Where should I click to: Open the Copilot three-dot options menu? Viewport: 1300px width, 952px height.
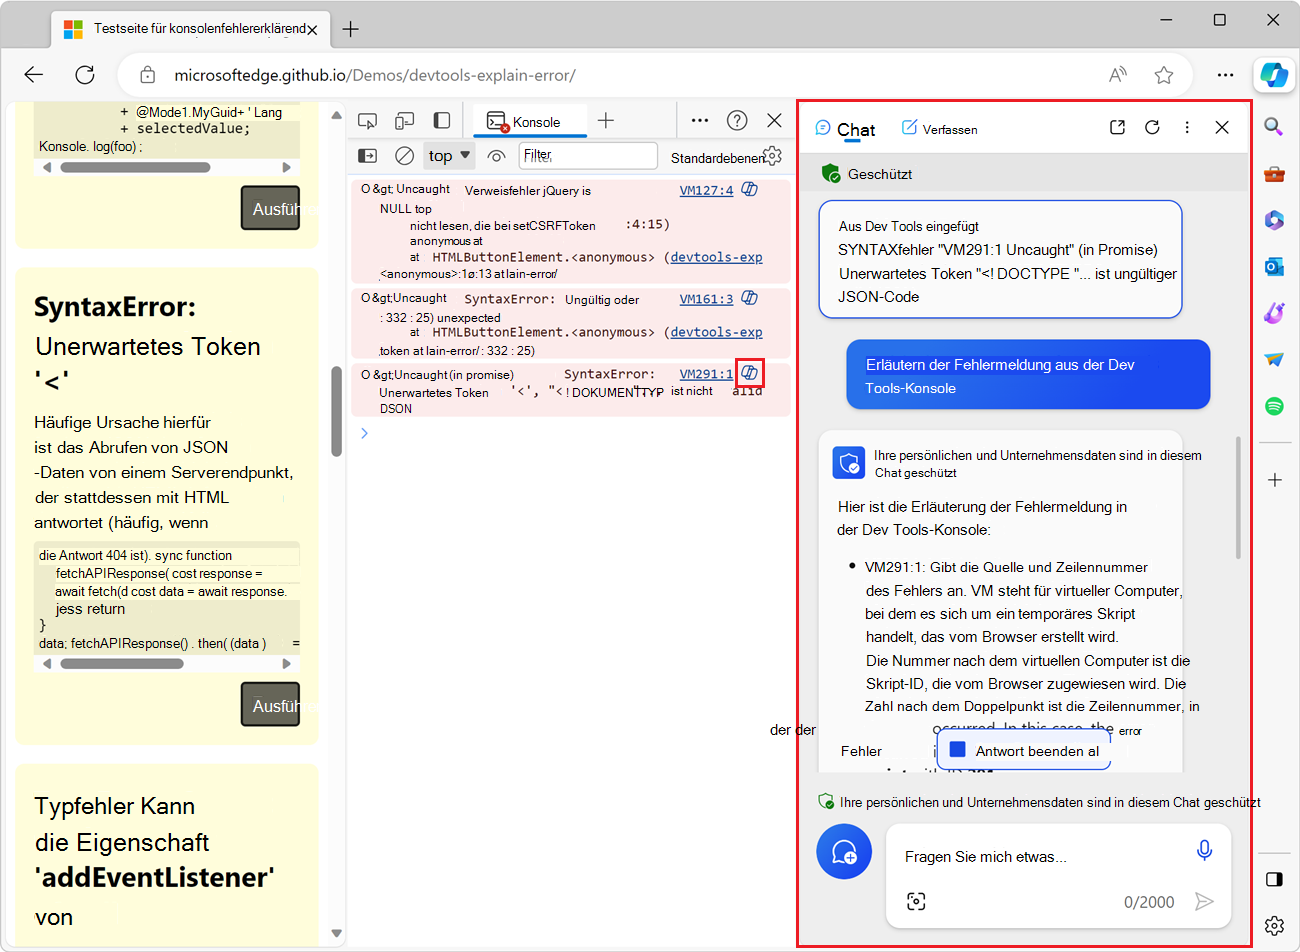click(x=1187, y=127)
